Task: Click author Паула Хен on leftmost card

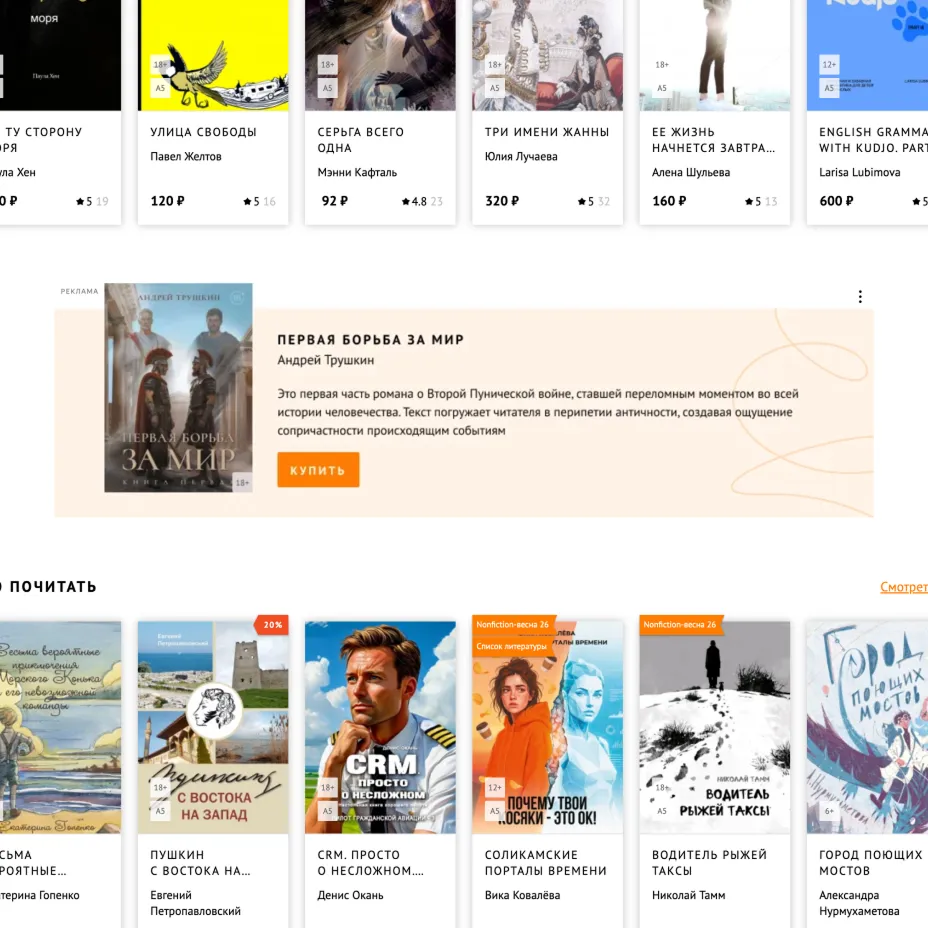Action: (x=18, y=172)
